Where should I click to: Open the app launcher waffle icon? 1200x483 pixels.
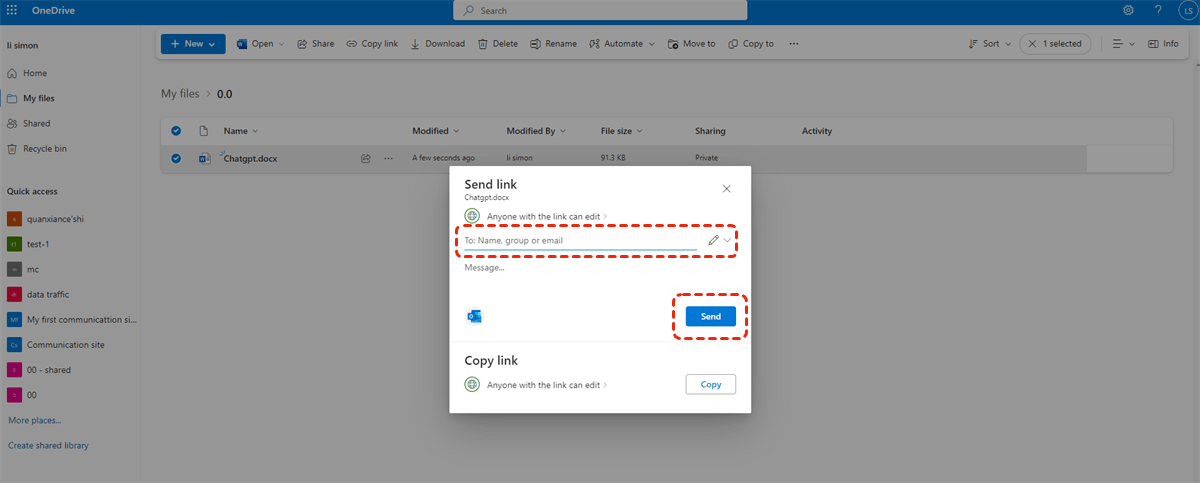click(12, 10)
